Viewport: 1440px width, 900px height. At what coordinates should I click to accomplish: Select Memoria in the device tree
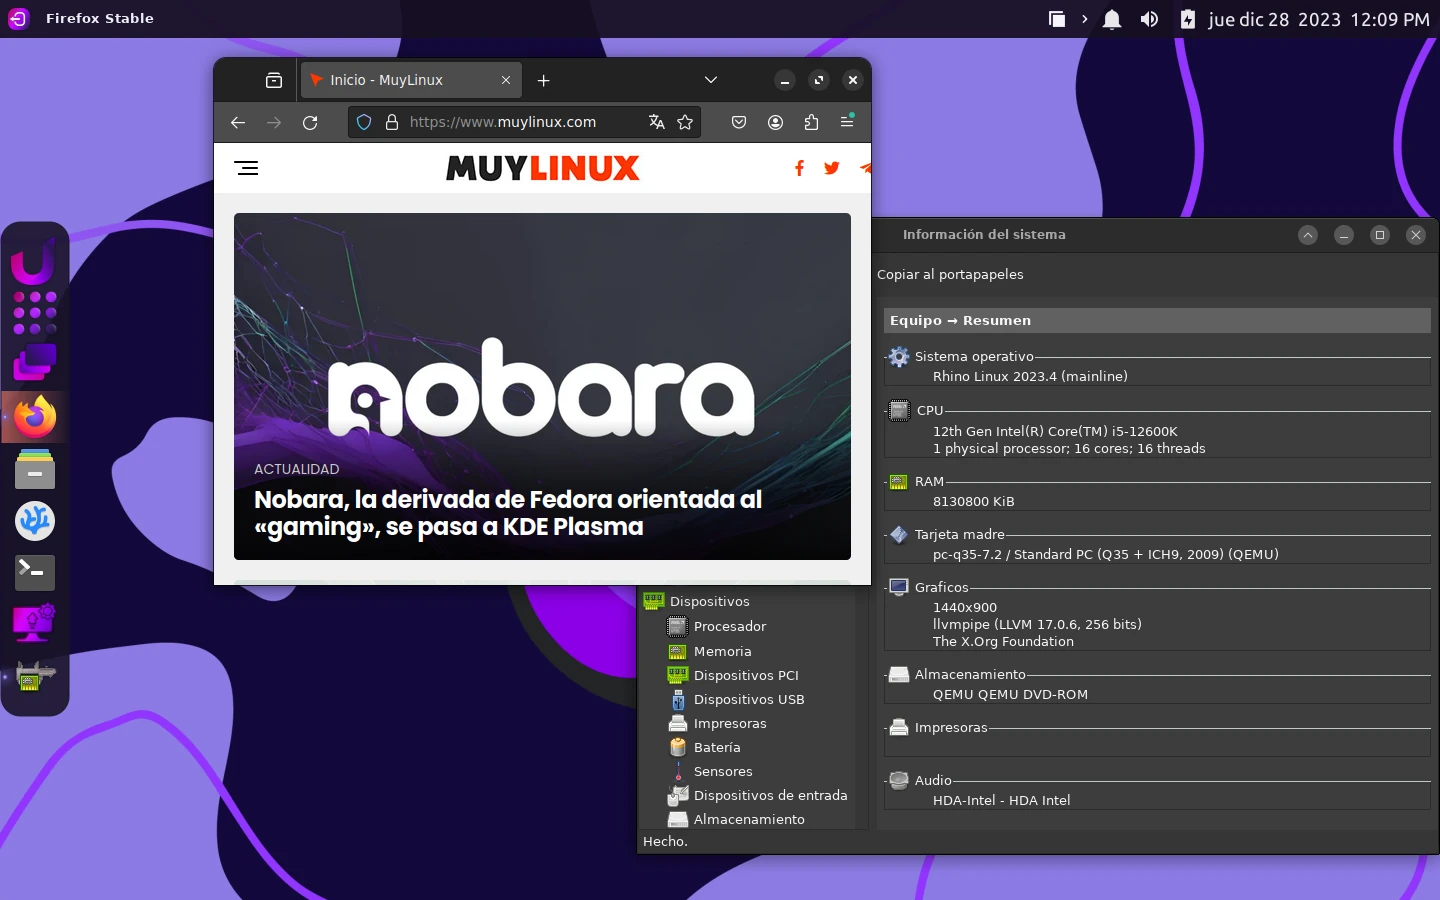click(722, 651)
